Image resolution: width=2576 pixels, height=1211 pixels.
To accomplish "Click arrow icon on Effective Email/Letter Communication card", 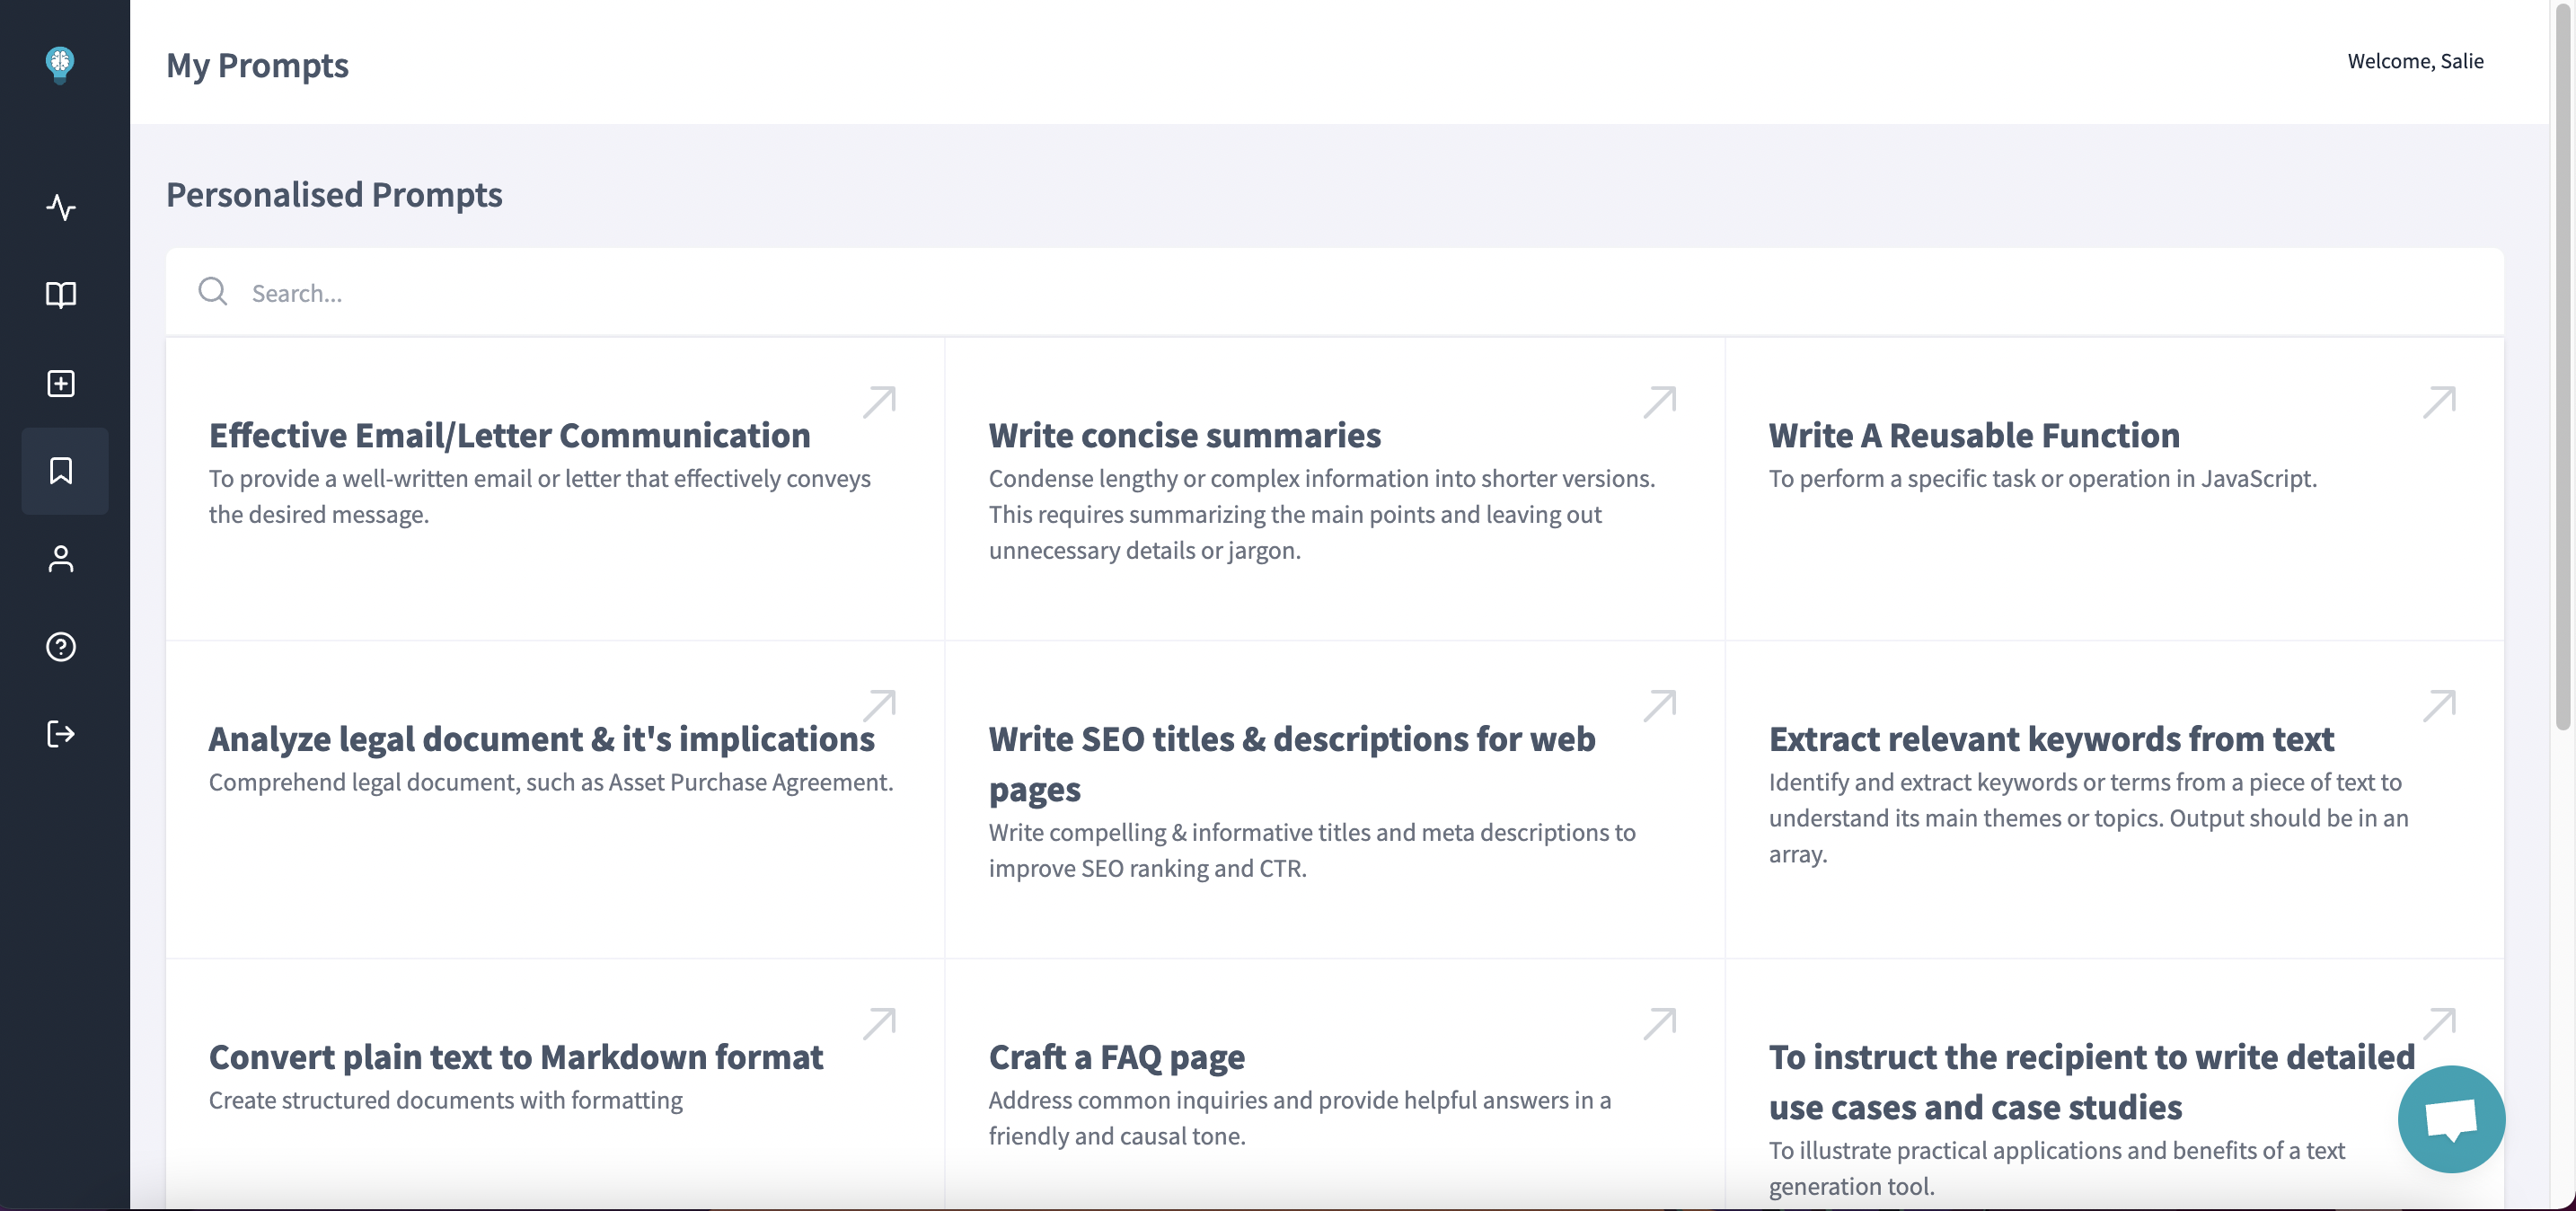I will click(x=879, y=402).
